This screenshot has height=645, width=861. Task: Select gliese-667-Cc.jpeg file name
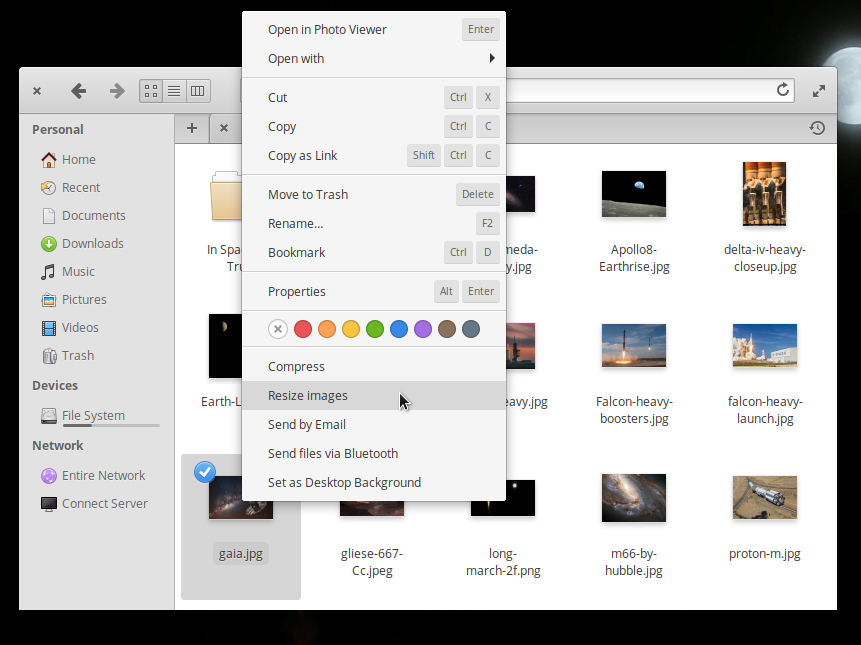click(x=372, y=562)
